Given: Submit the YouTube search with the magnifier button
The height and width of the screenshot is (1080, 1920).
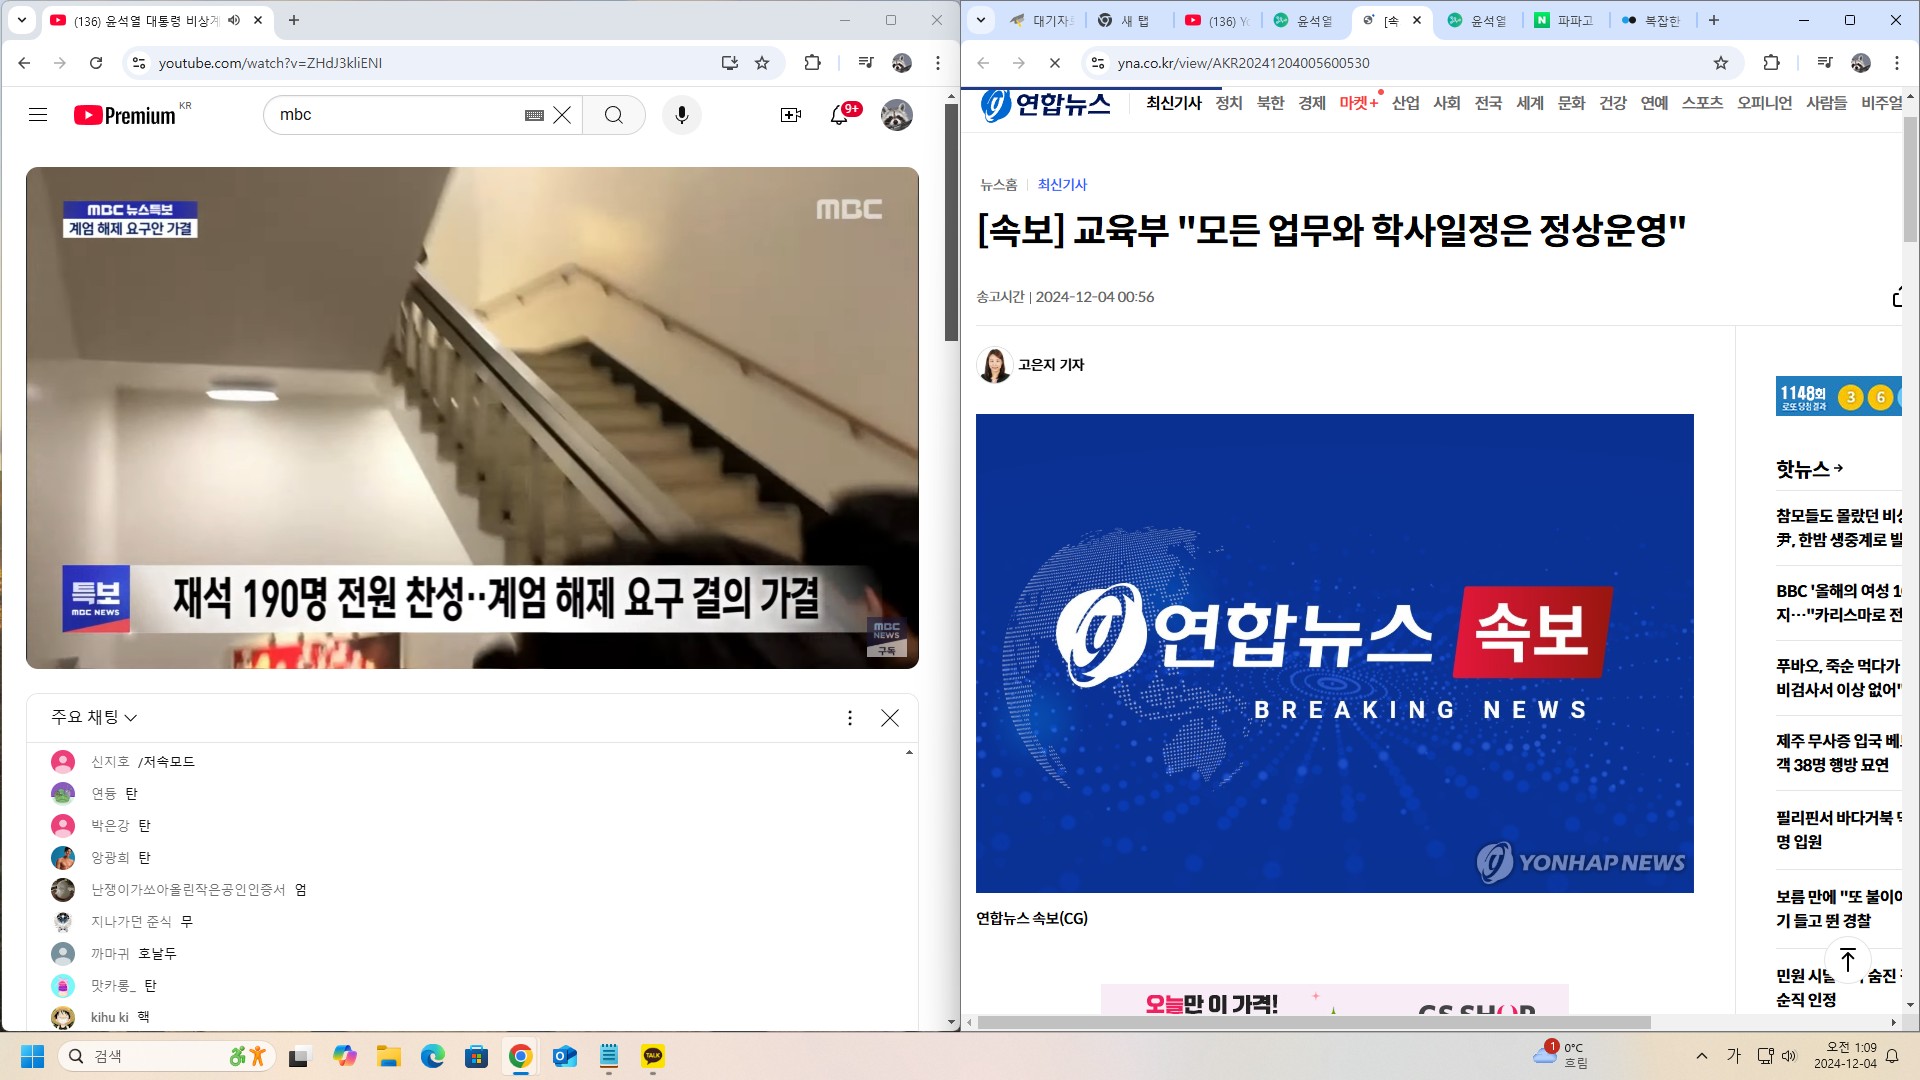Looking at the screenshot, I should pos(614,115).
